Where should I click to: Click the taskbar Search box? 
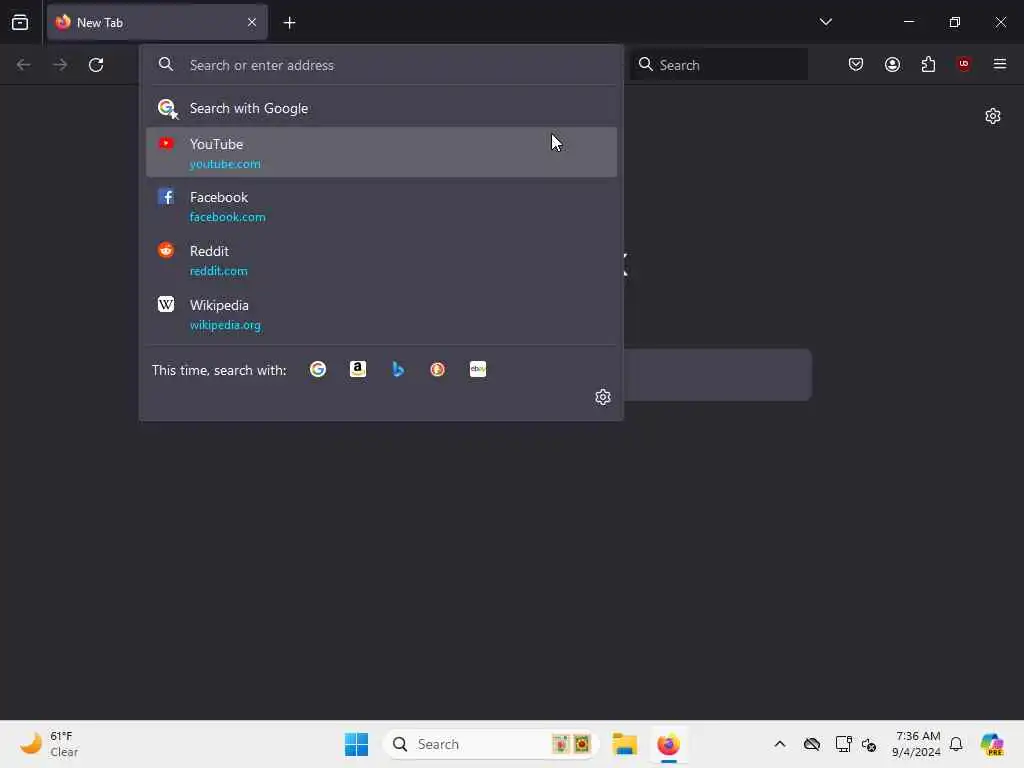pyautogui.click(x=491, y=744)
